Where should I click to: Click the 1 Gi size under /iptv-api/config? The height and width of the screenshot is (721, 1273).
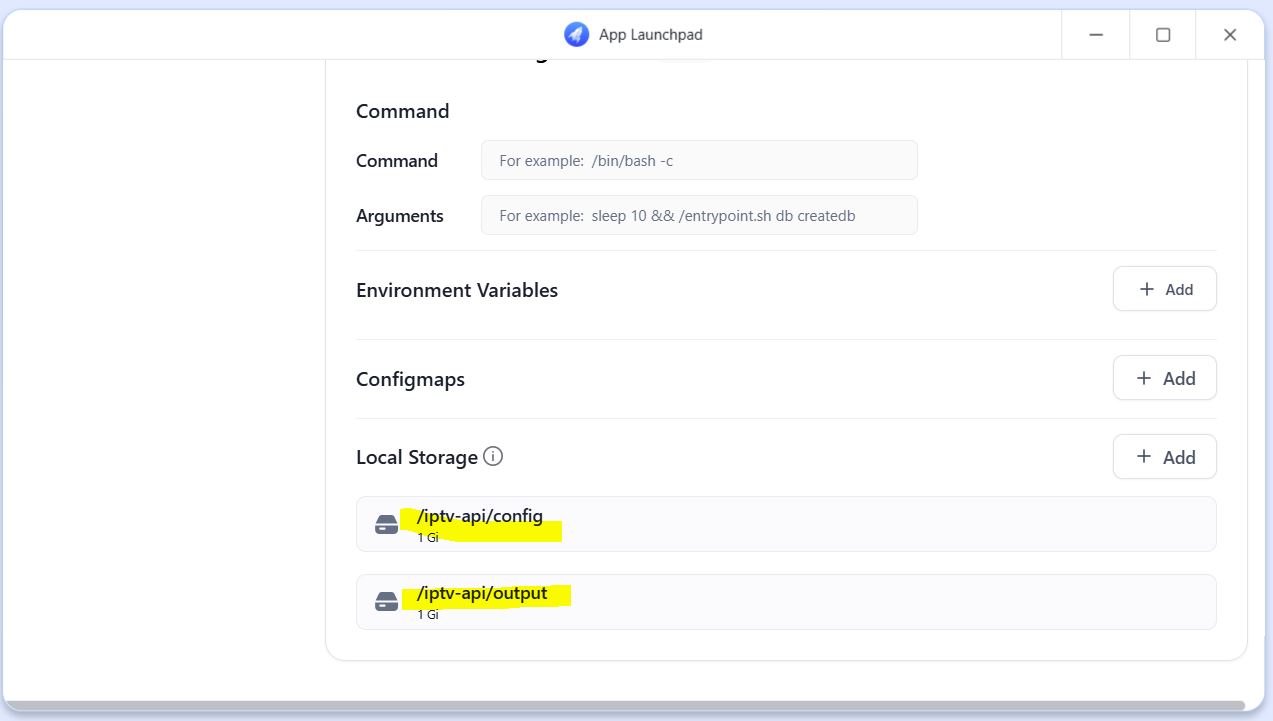(x=428, y=537)
